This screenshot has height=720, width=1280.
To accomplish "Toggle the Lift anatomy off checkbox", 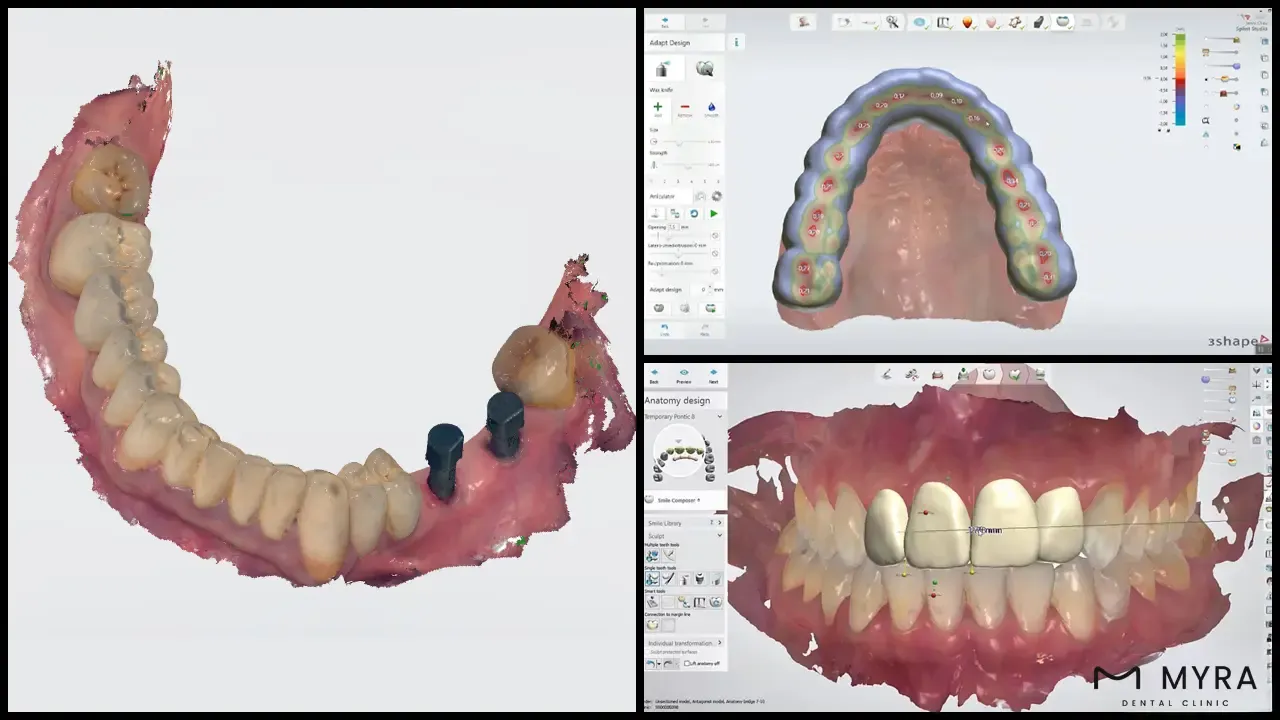I will click(688, 663).
